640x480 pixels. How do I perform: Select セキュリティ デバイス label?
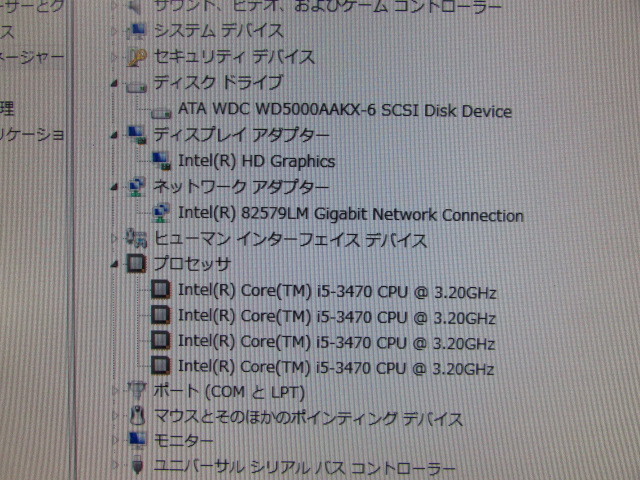pyautogui.click(x=234, y=57)
